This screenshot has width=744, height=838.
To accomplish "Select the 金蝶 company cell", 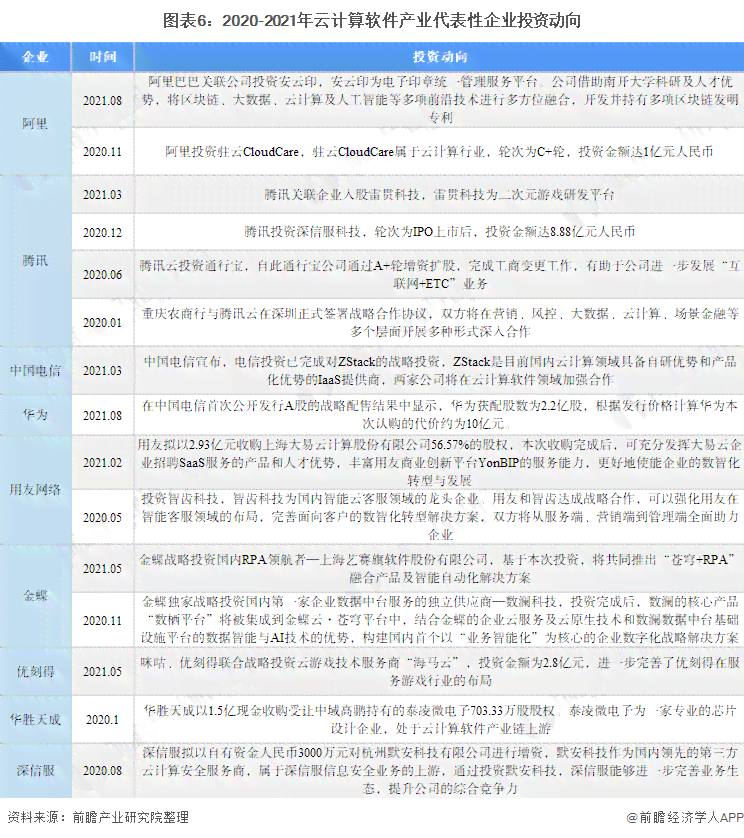I will point(35,595).
